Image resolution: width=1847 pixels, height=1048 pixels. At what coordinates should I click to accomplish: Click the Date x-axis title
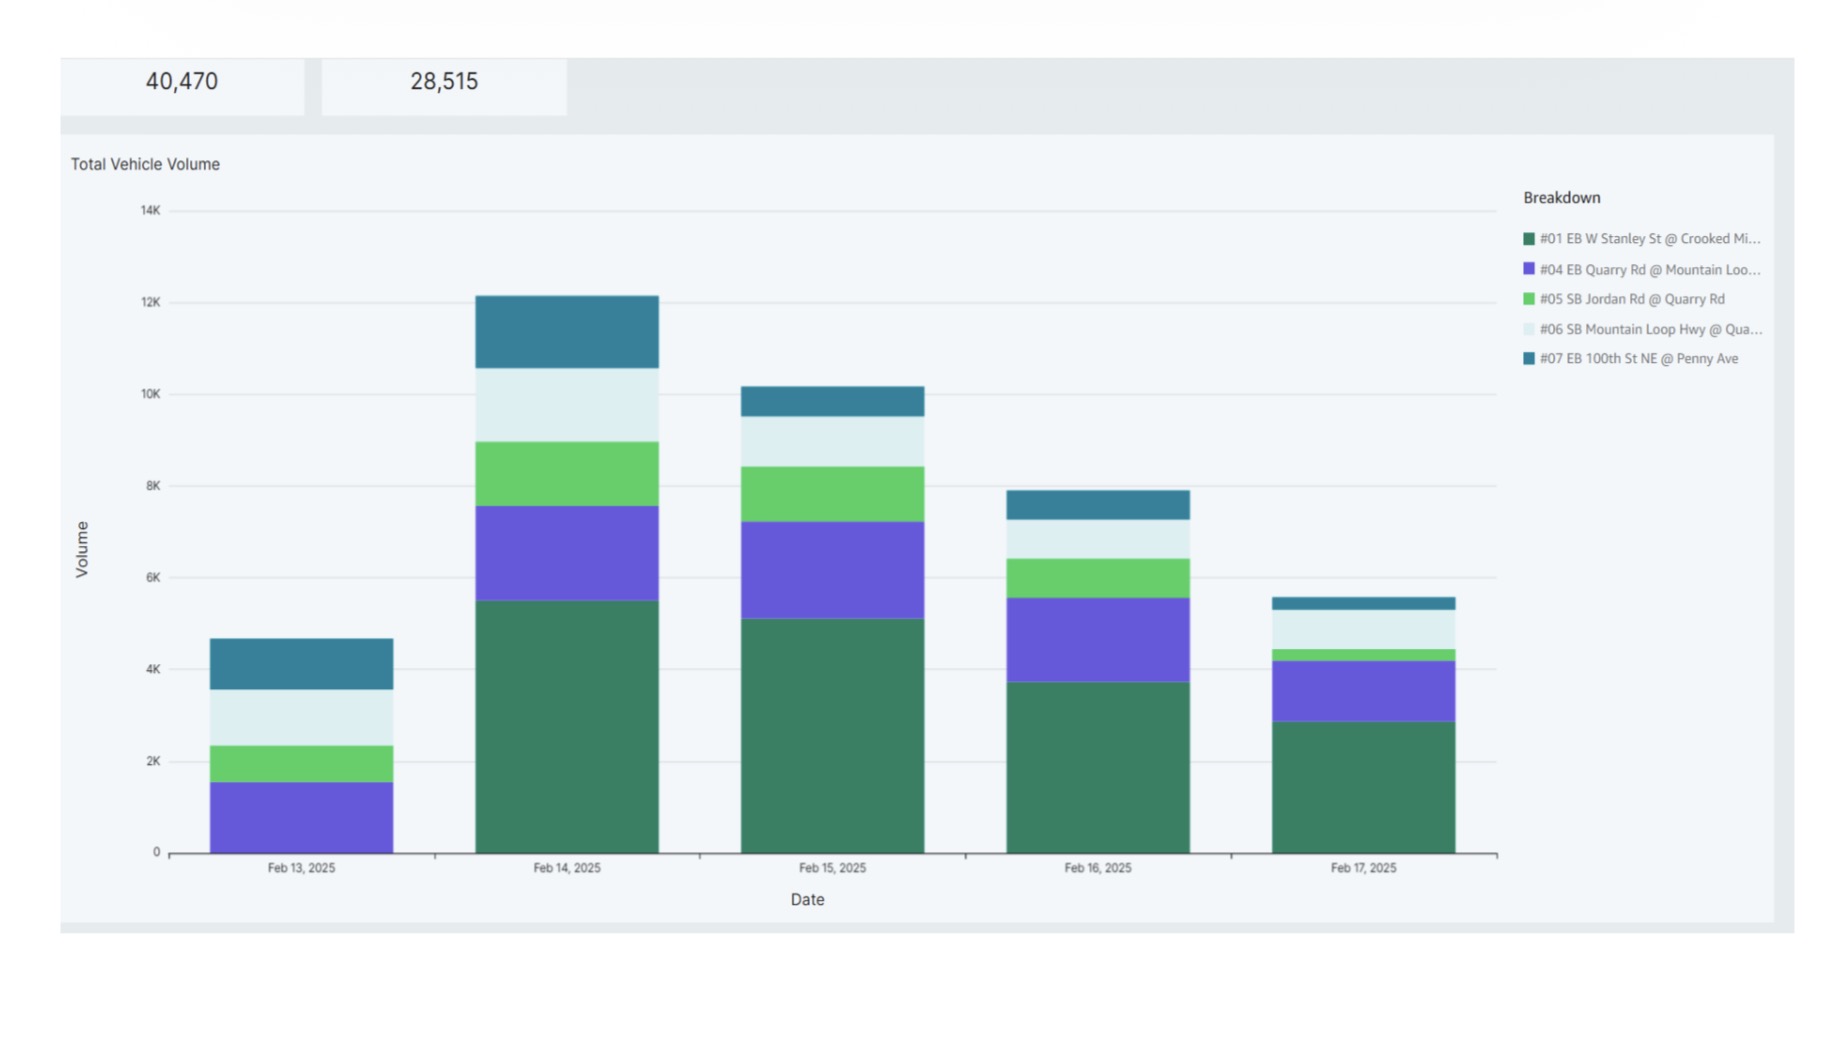point(807,900)
